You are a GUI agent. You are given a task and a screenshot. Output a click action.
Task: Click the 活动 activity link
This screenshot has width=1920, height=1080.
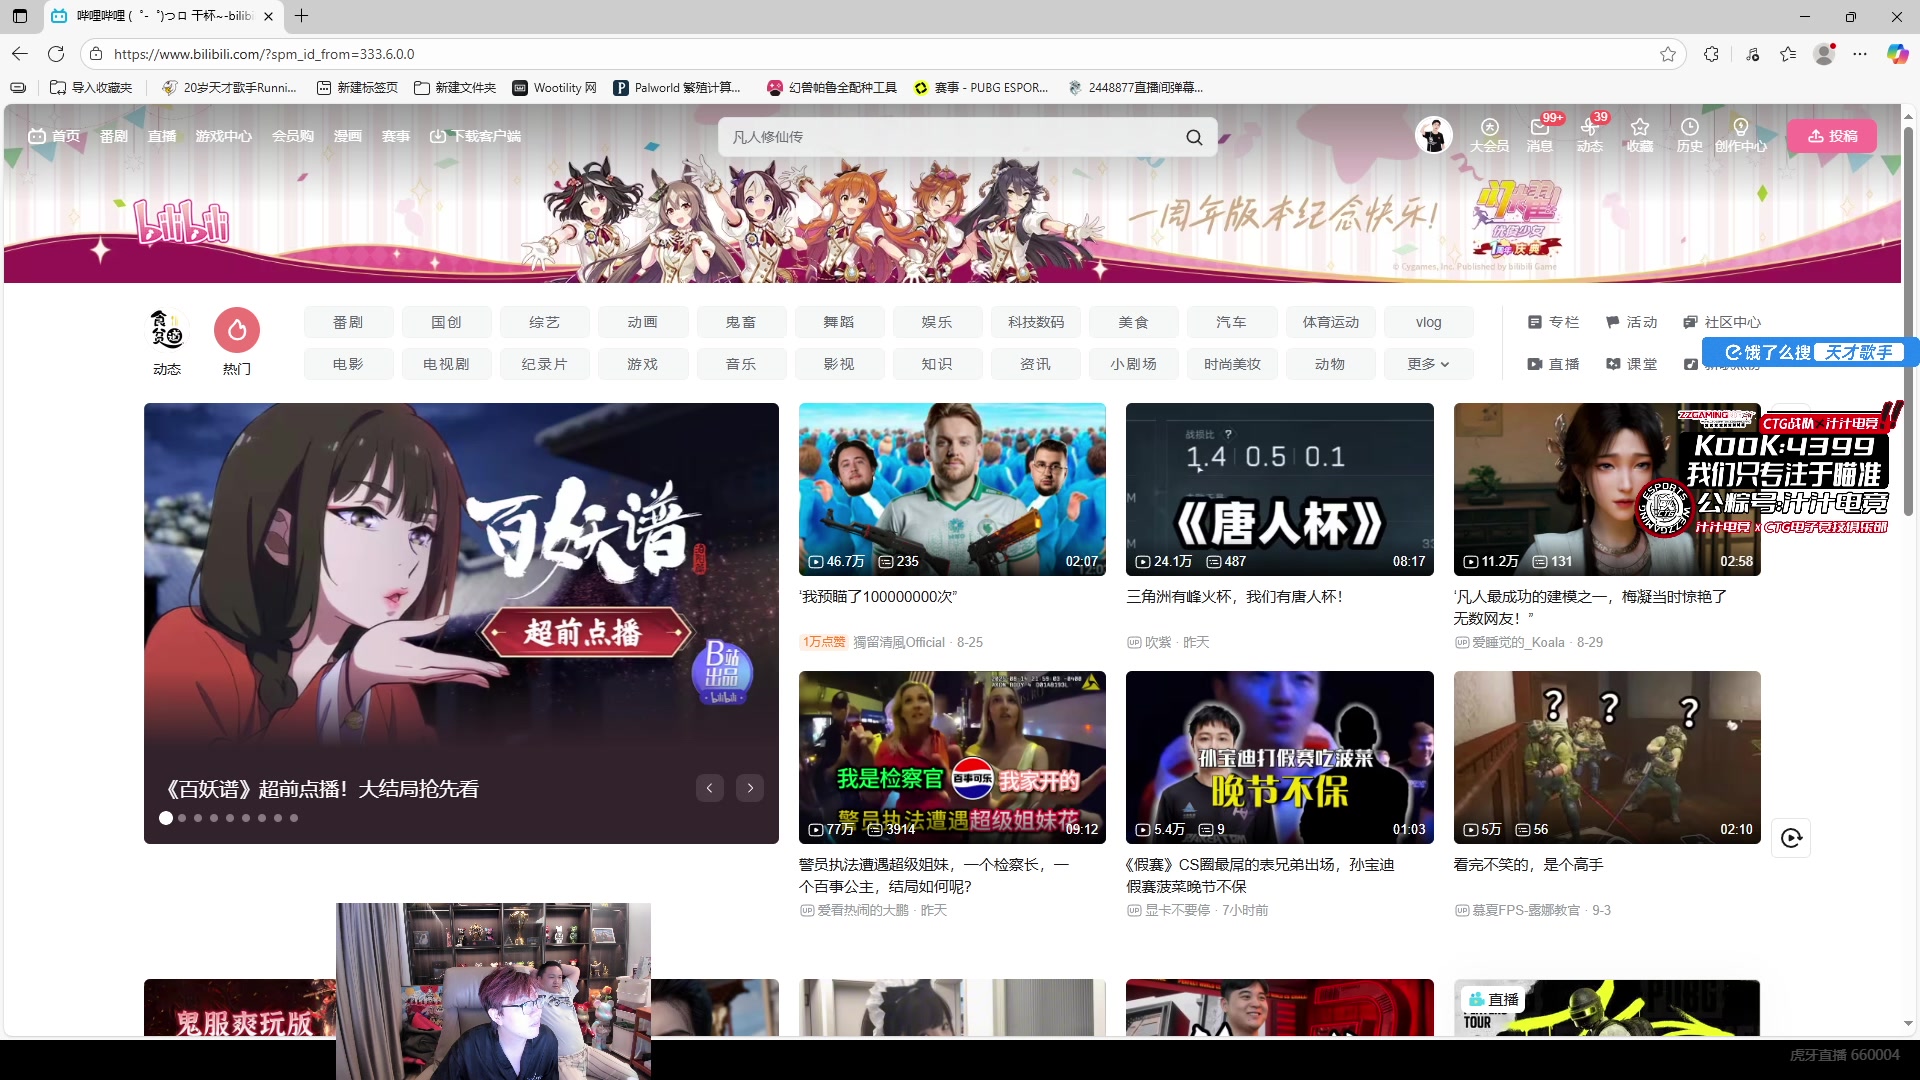pyautogui.click(x=1631, y=322)
